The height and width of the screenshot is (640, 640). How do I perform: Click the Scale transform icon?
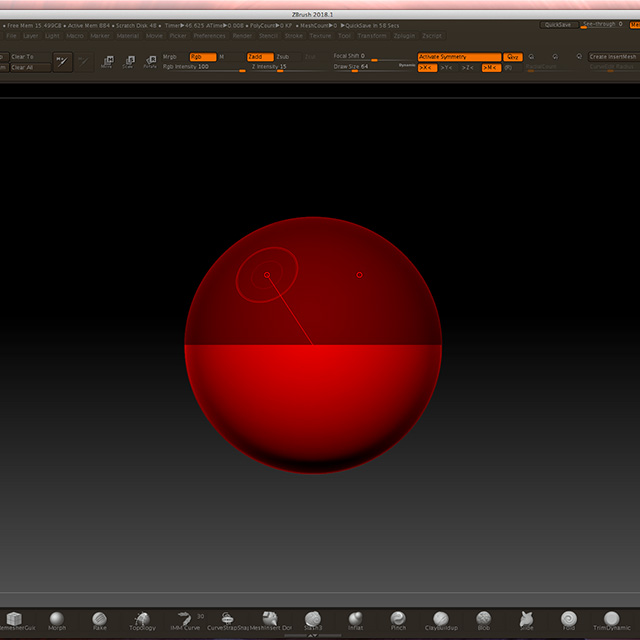click(x=129, y=62)
